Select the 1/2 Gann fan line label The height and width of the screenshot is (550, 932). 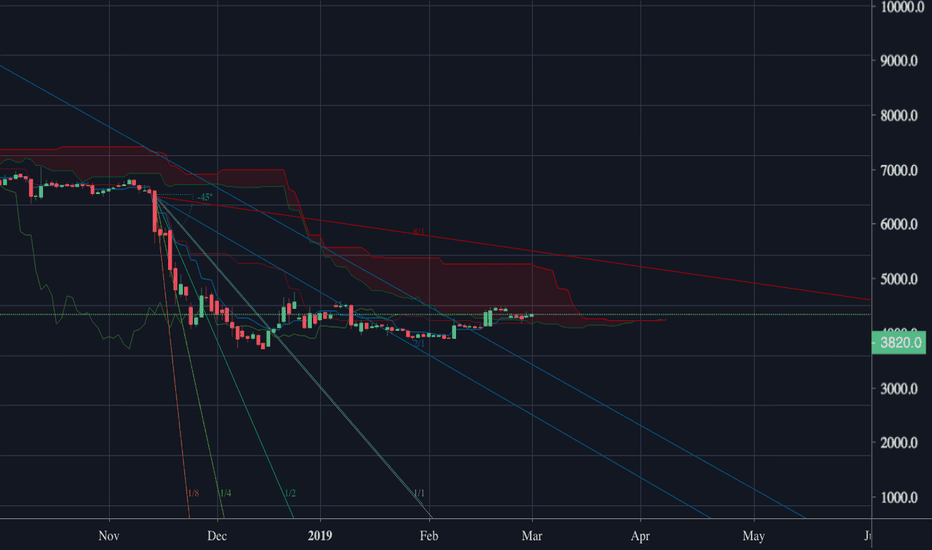coord(289,493)
